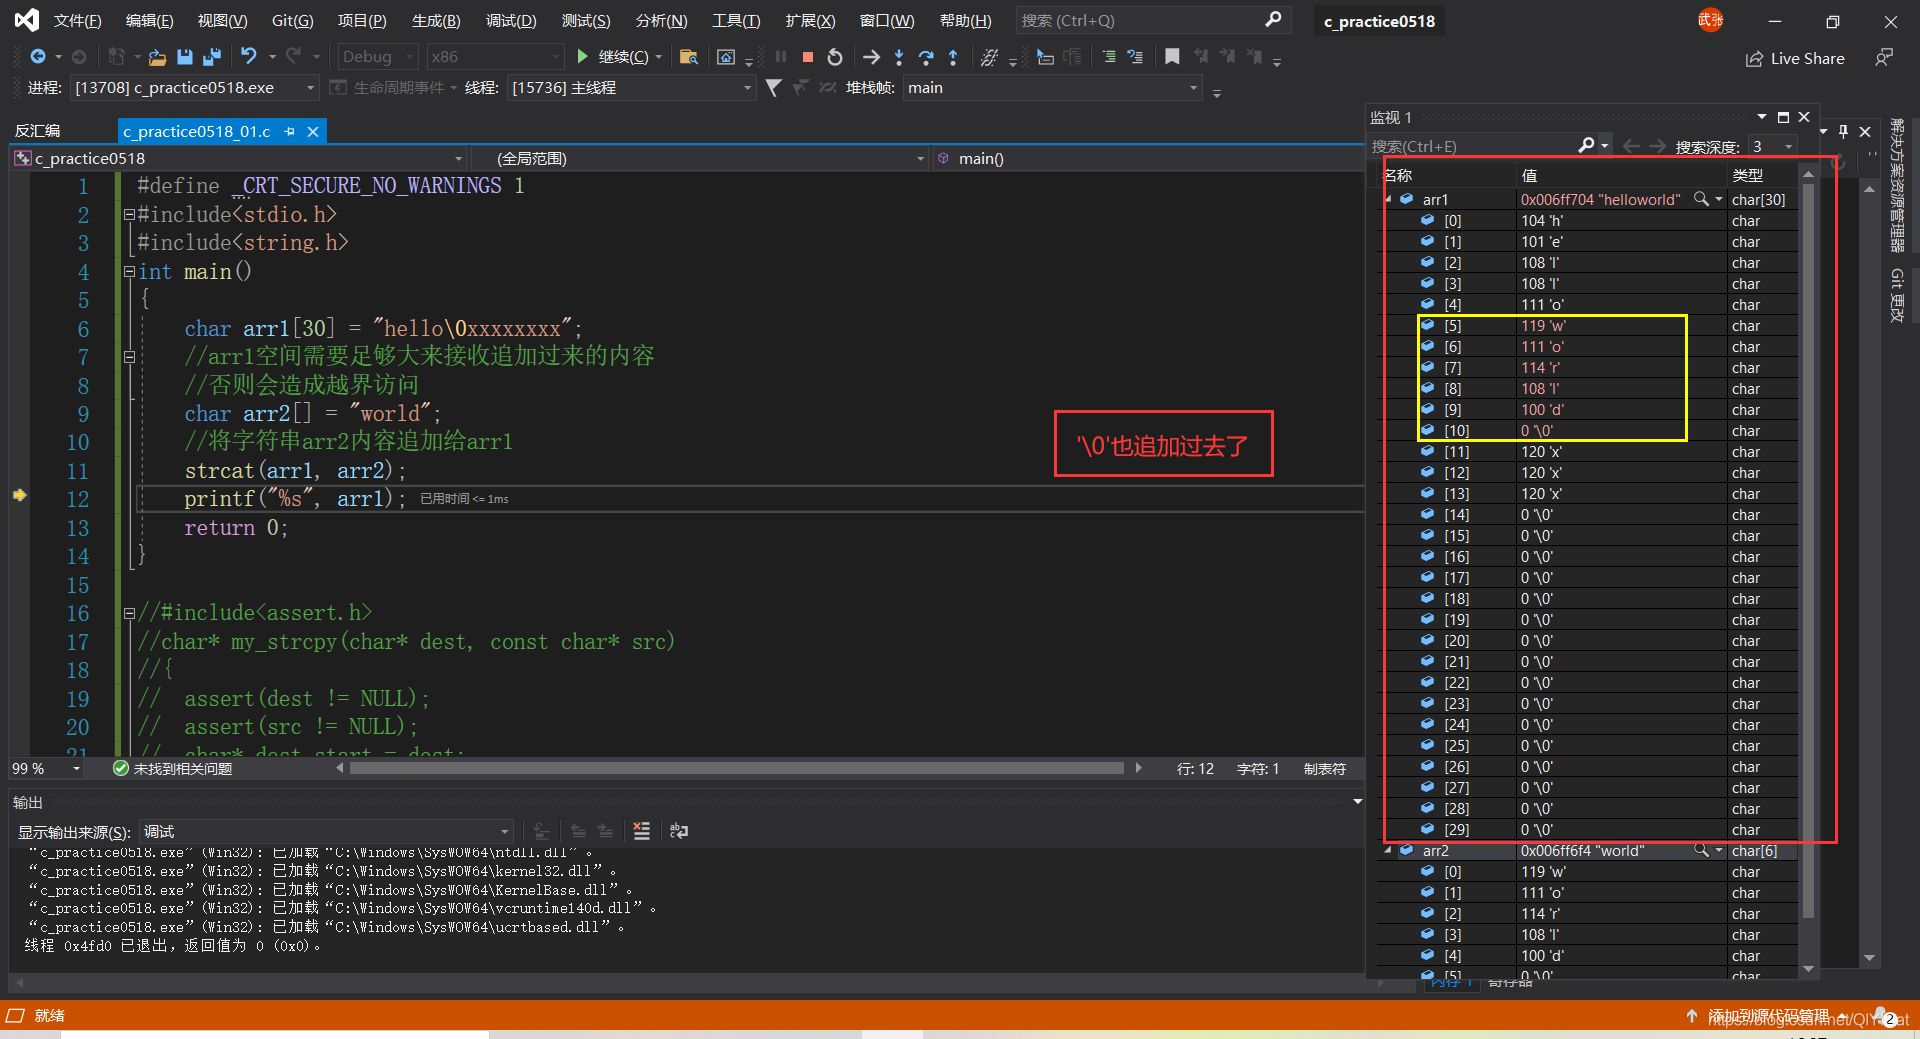
Task: Open the x86 platform dropdown
Action: 496,57
